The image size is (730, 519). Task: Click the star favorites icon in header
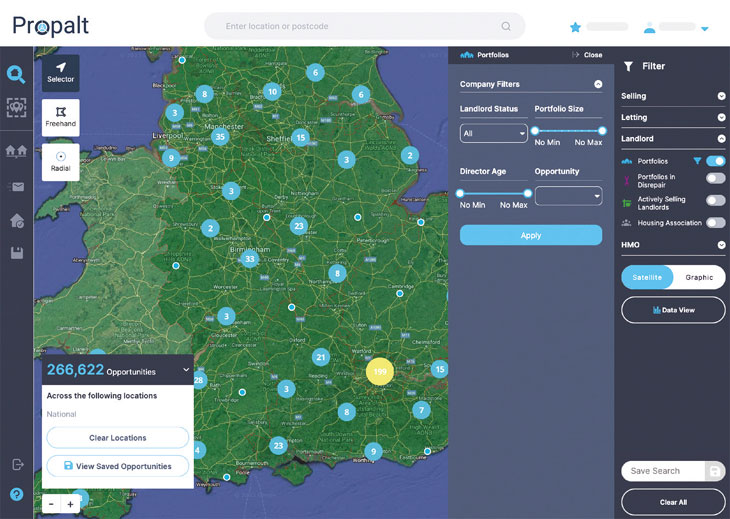[x=575, y=27]
